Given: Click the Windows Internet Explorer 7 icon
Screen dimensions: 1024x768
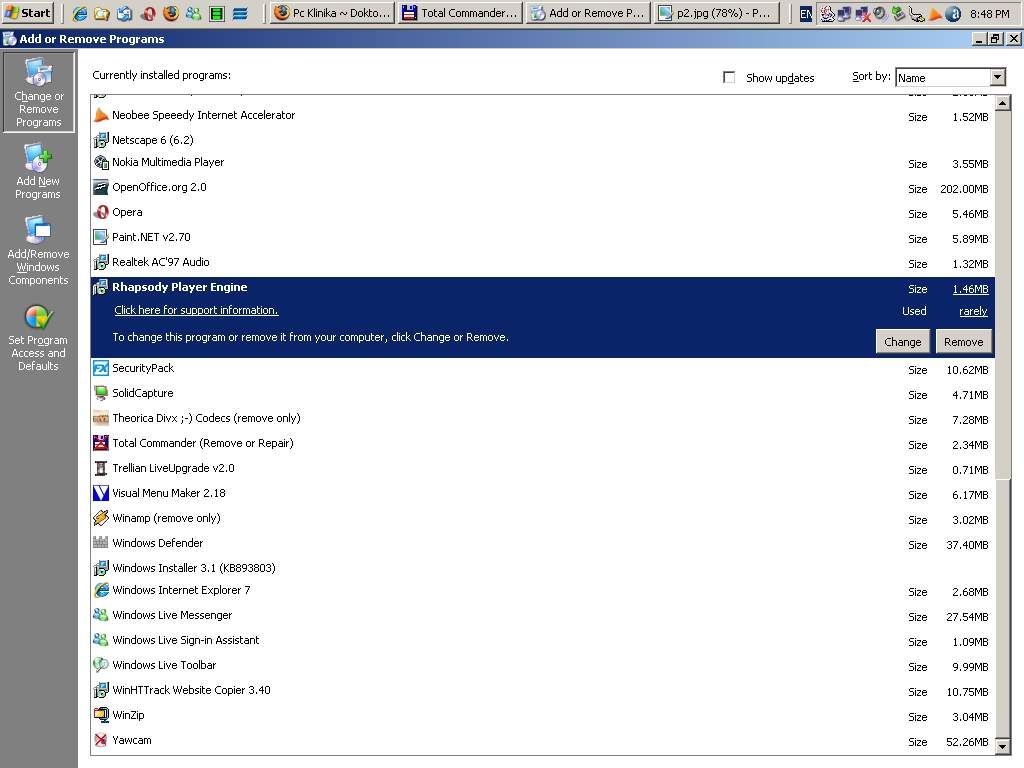Looking at the screenshot, I should [101, 590].
